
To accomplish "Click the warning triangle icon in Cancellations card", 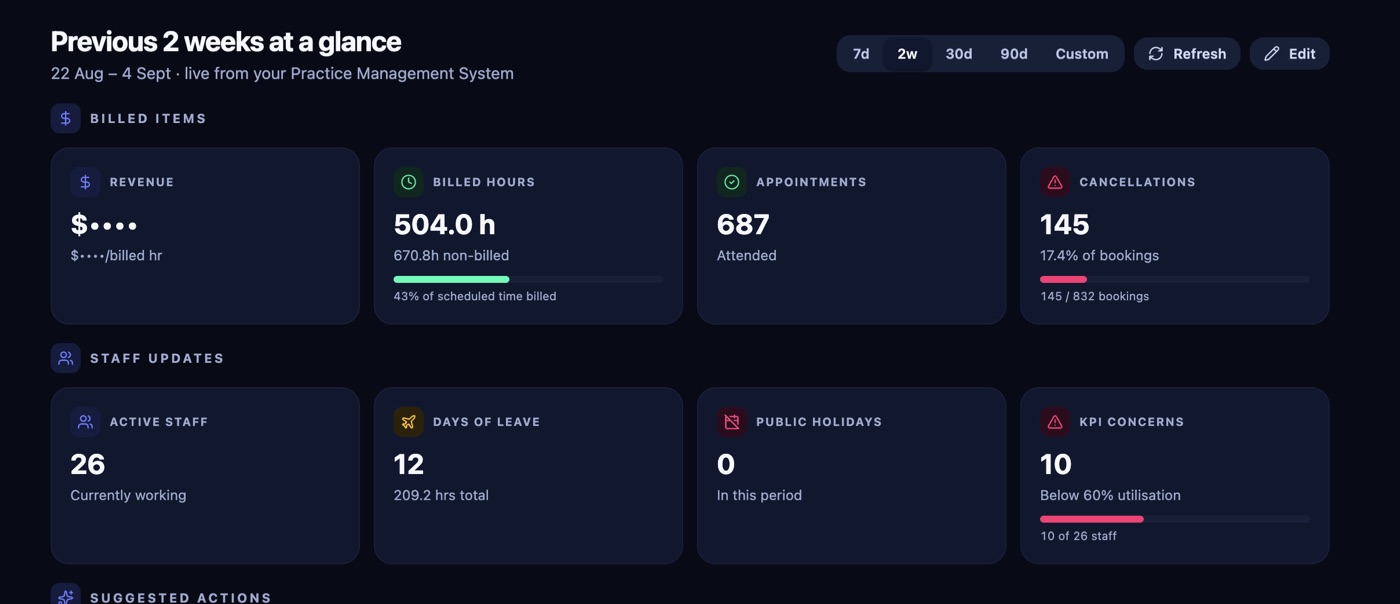I will pyautogui.click(x=1055, y=182).
